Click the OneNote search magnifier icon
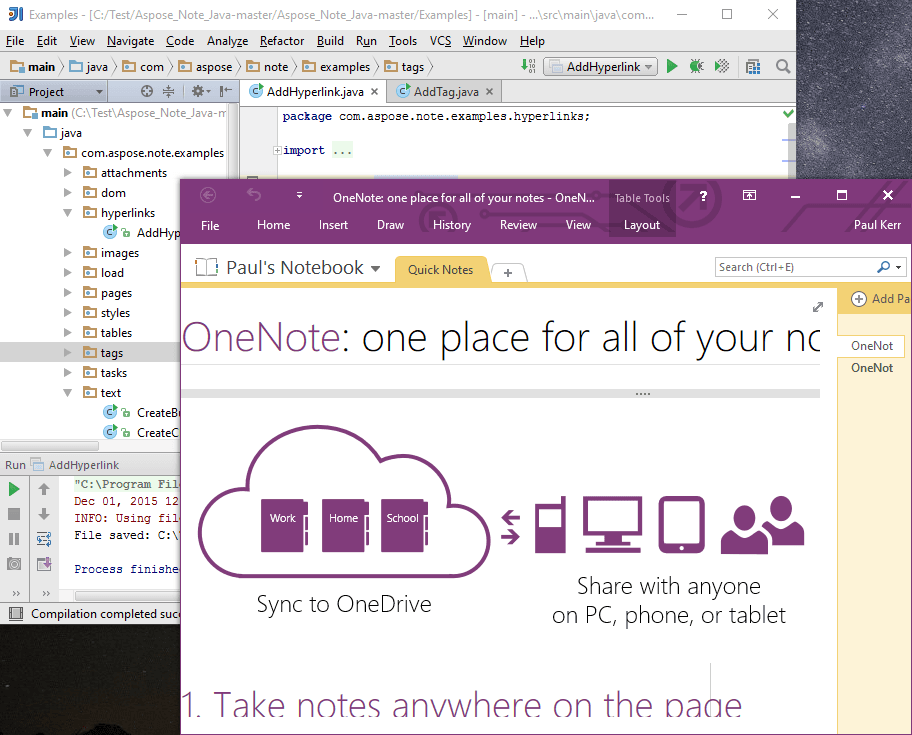This screenshot has width=912, height=735. [x=883, y=267]
